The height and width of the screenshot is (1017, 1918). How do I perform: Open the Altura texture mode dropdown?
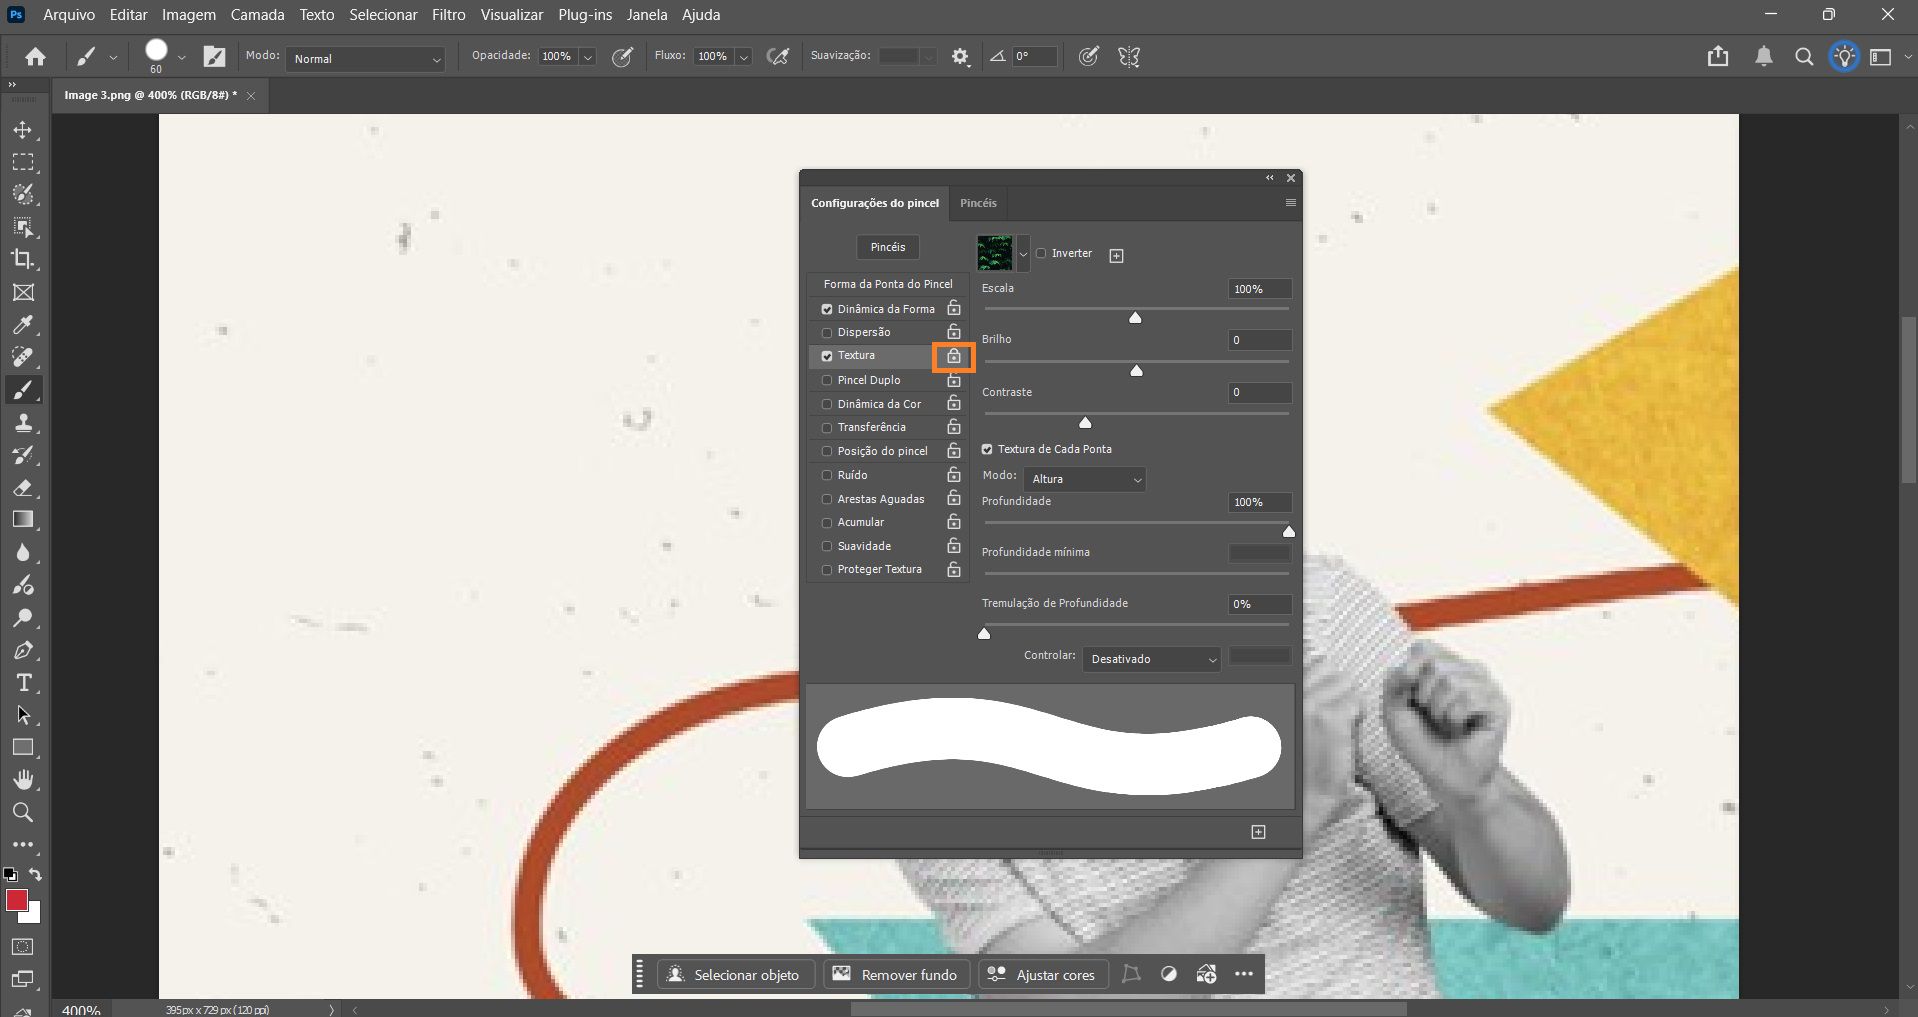pyautogui.click(x=1085, y=479)
